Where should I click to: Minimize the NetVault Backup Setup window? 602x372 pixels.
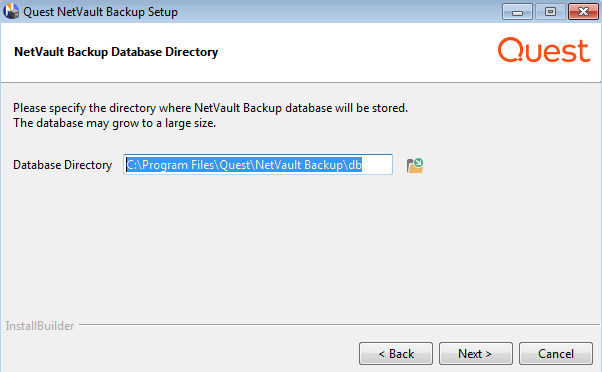coord(517,12)
